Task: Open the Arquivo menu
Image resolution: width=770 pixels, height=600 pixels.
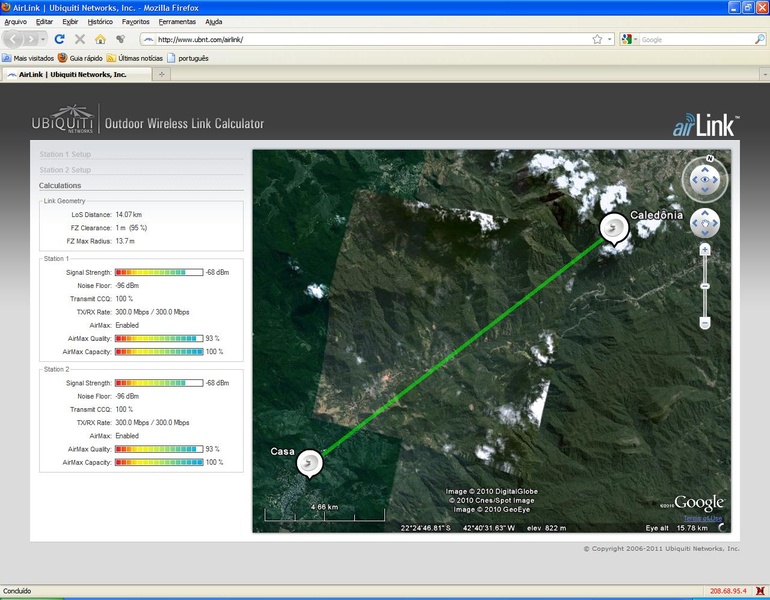Action: tap(16, 22)
